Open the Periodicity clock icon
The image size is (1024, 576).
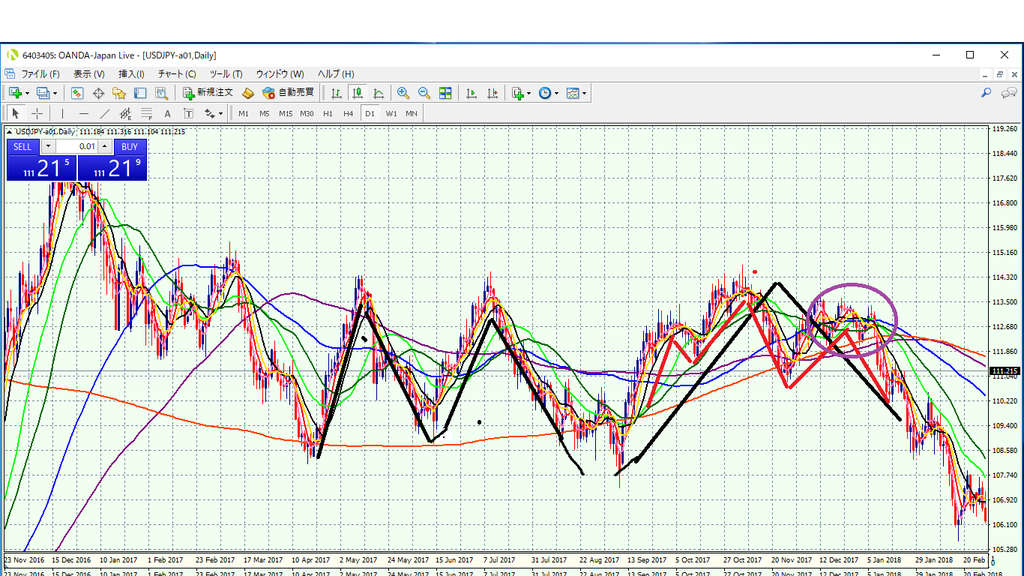pos(545,93)
